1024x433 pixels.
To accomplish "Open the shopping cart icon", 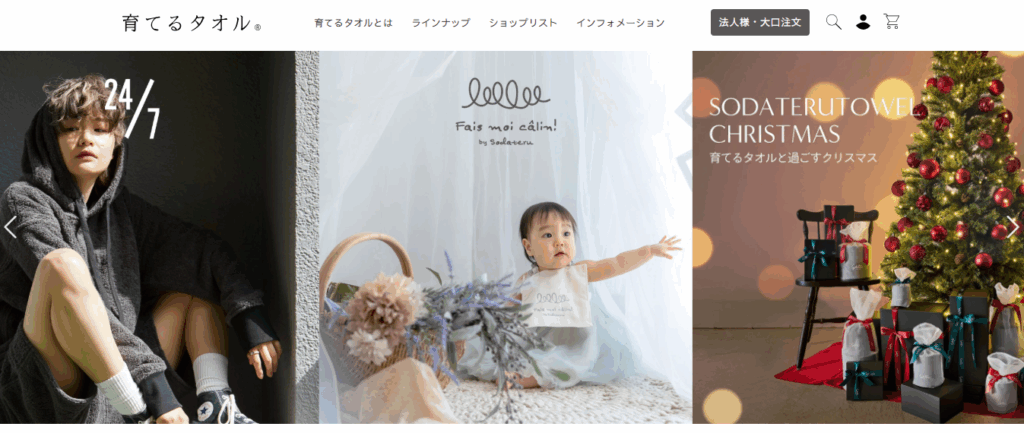I will (891, 22).
